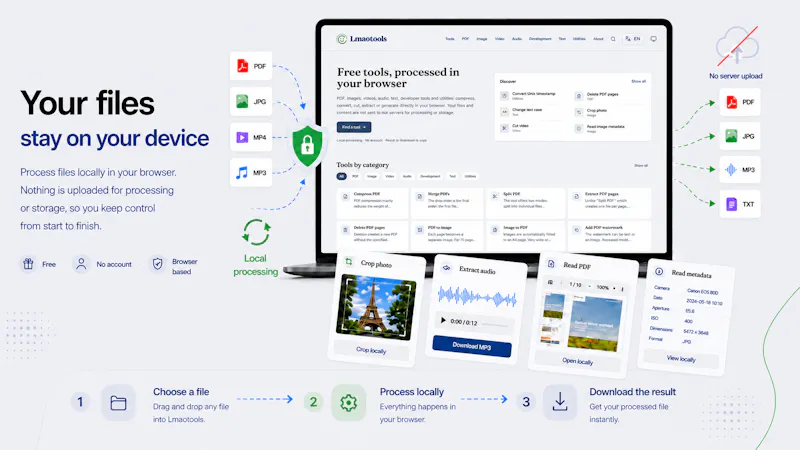The height and width of the screenshot is (450, 800).
Task: Open the Tools menu in the navbar
Action: pos(449,39)
